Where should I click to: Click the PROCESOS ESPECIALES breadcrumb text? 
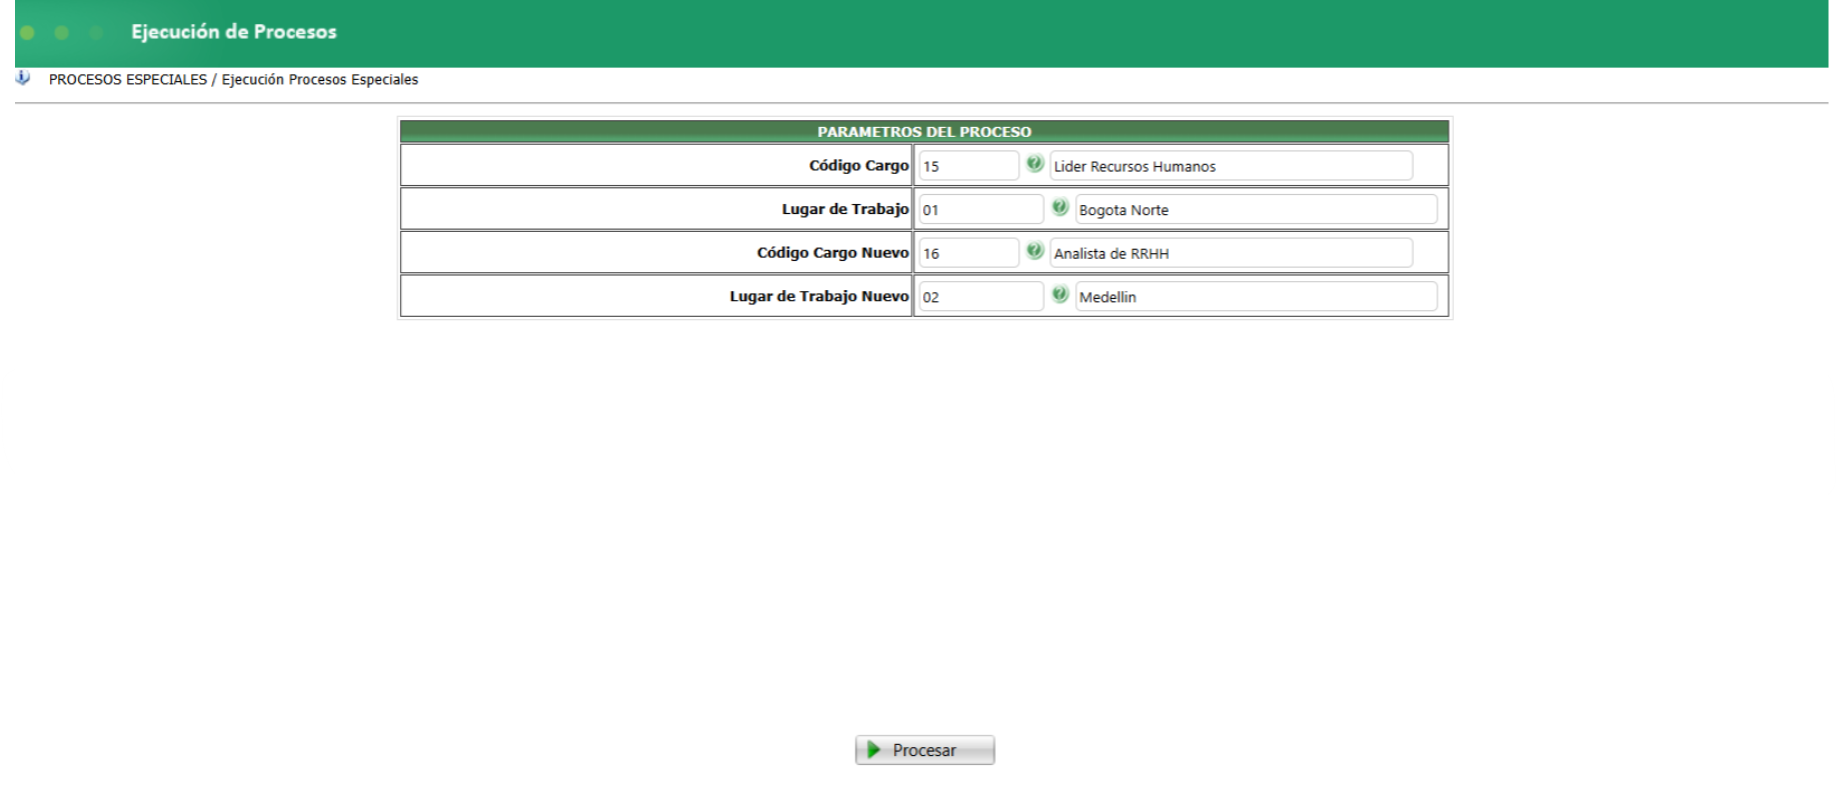click(128, 80)
